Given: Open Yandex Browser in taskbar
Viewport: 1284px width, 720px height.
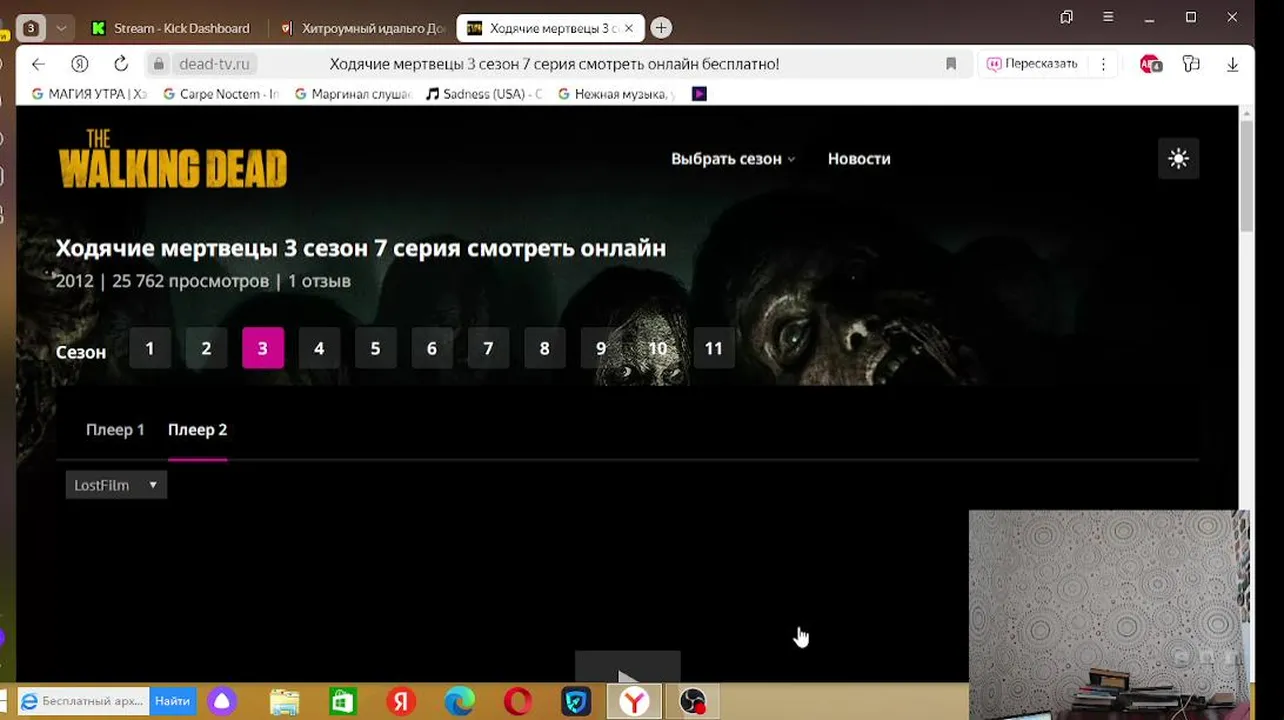Looking at the screenshot, I should (x=634, y=702).
